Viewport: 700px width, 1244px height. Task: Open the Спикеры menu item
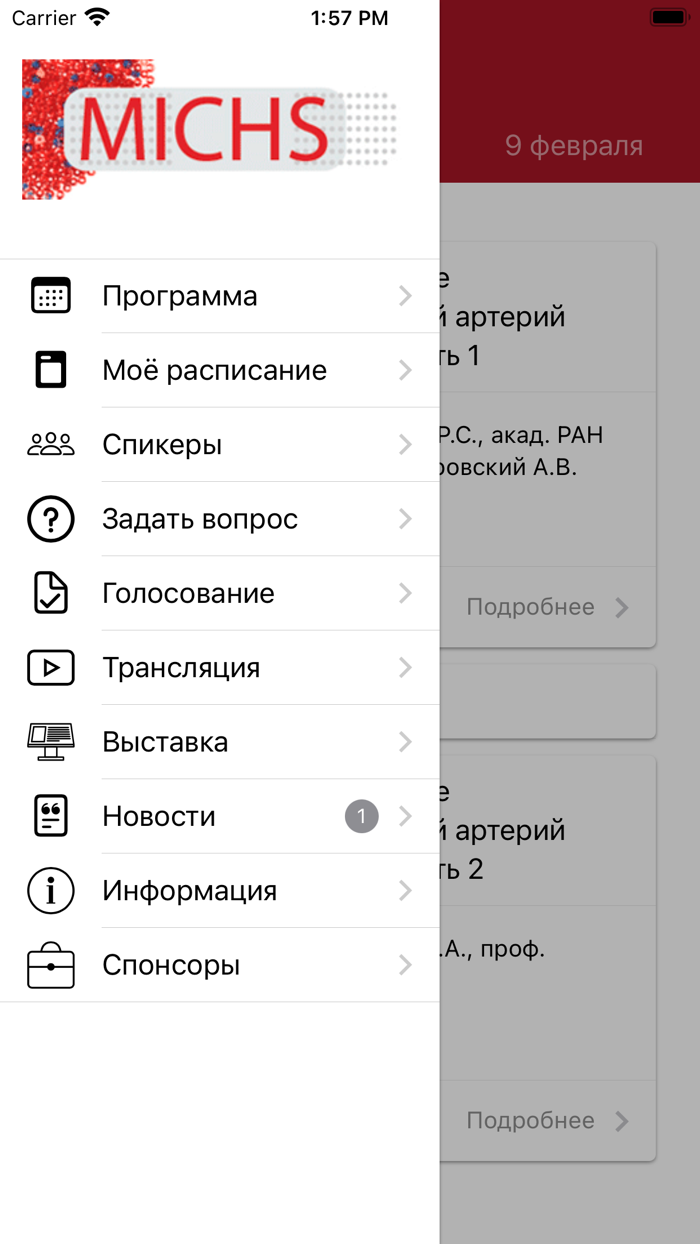click(220, 444)
